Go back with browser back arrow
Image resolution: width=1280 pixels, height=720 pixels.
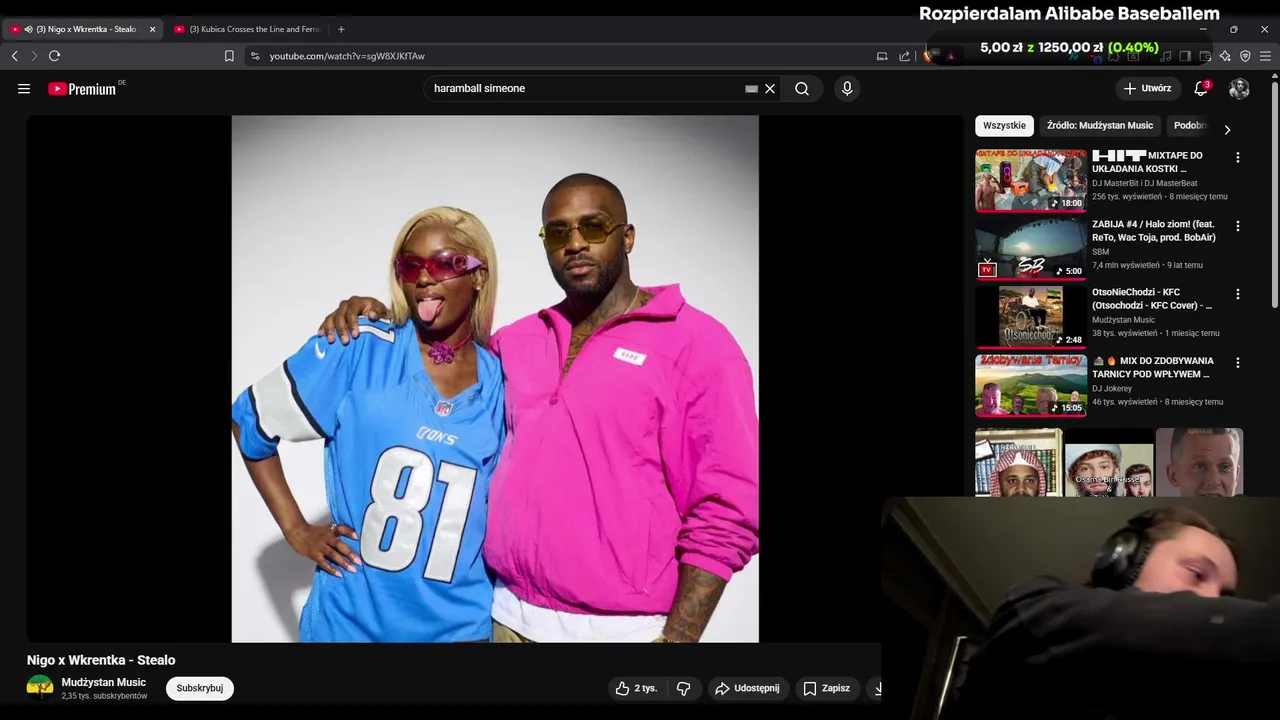[14, 56]
